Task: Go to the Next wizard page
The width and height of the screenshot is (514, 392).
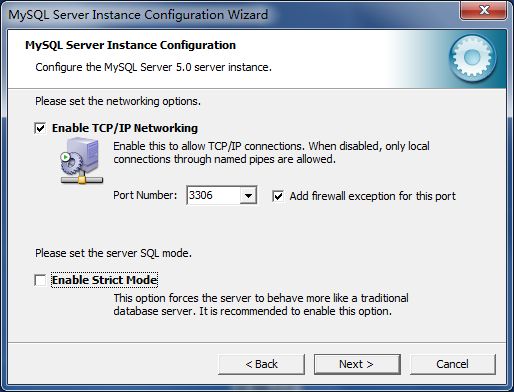Action: (x=357, y=364)
